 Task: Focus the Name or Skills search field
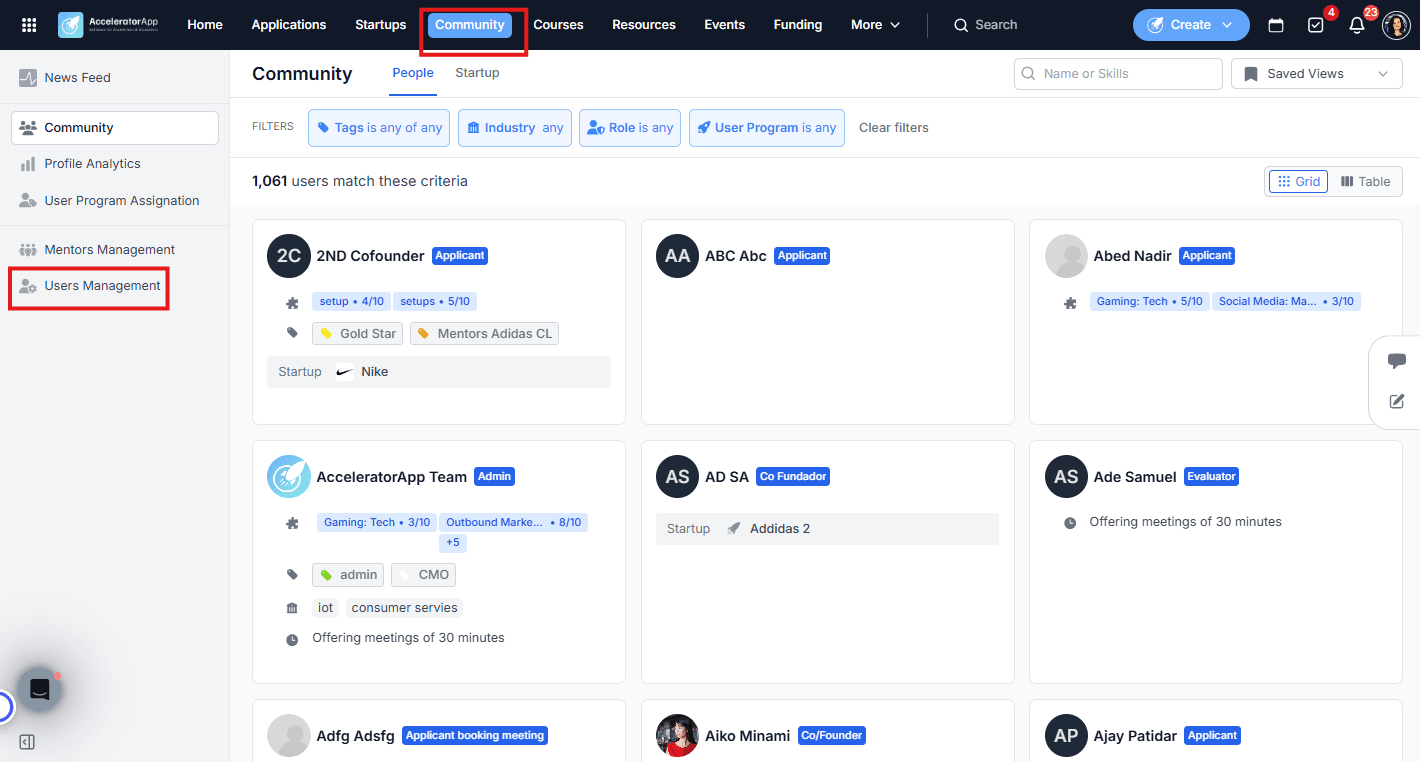[x=1118, y=74]
